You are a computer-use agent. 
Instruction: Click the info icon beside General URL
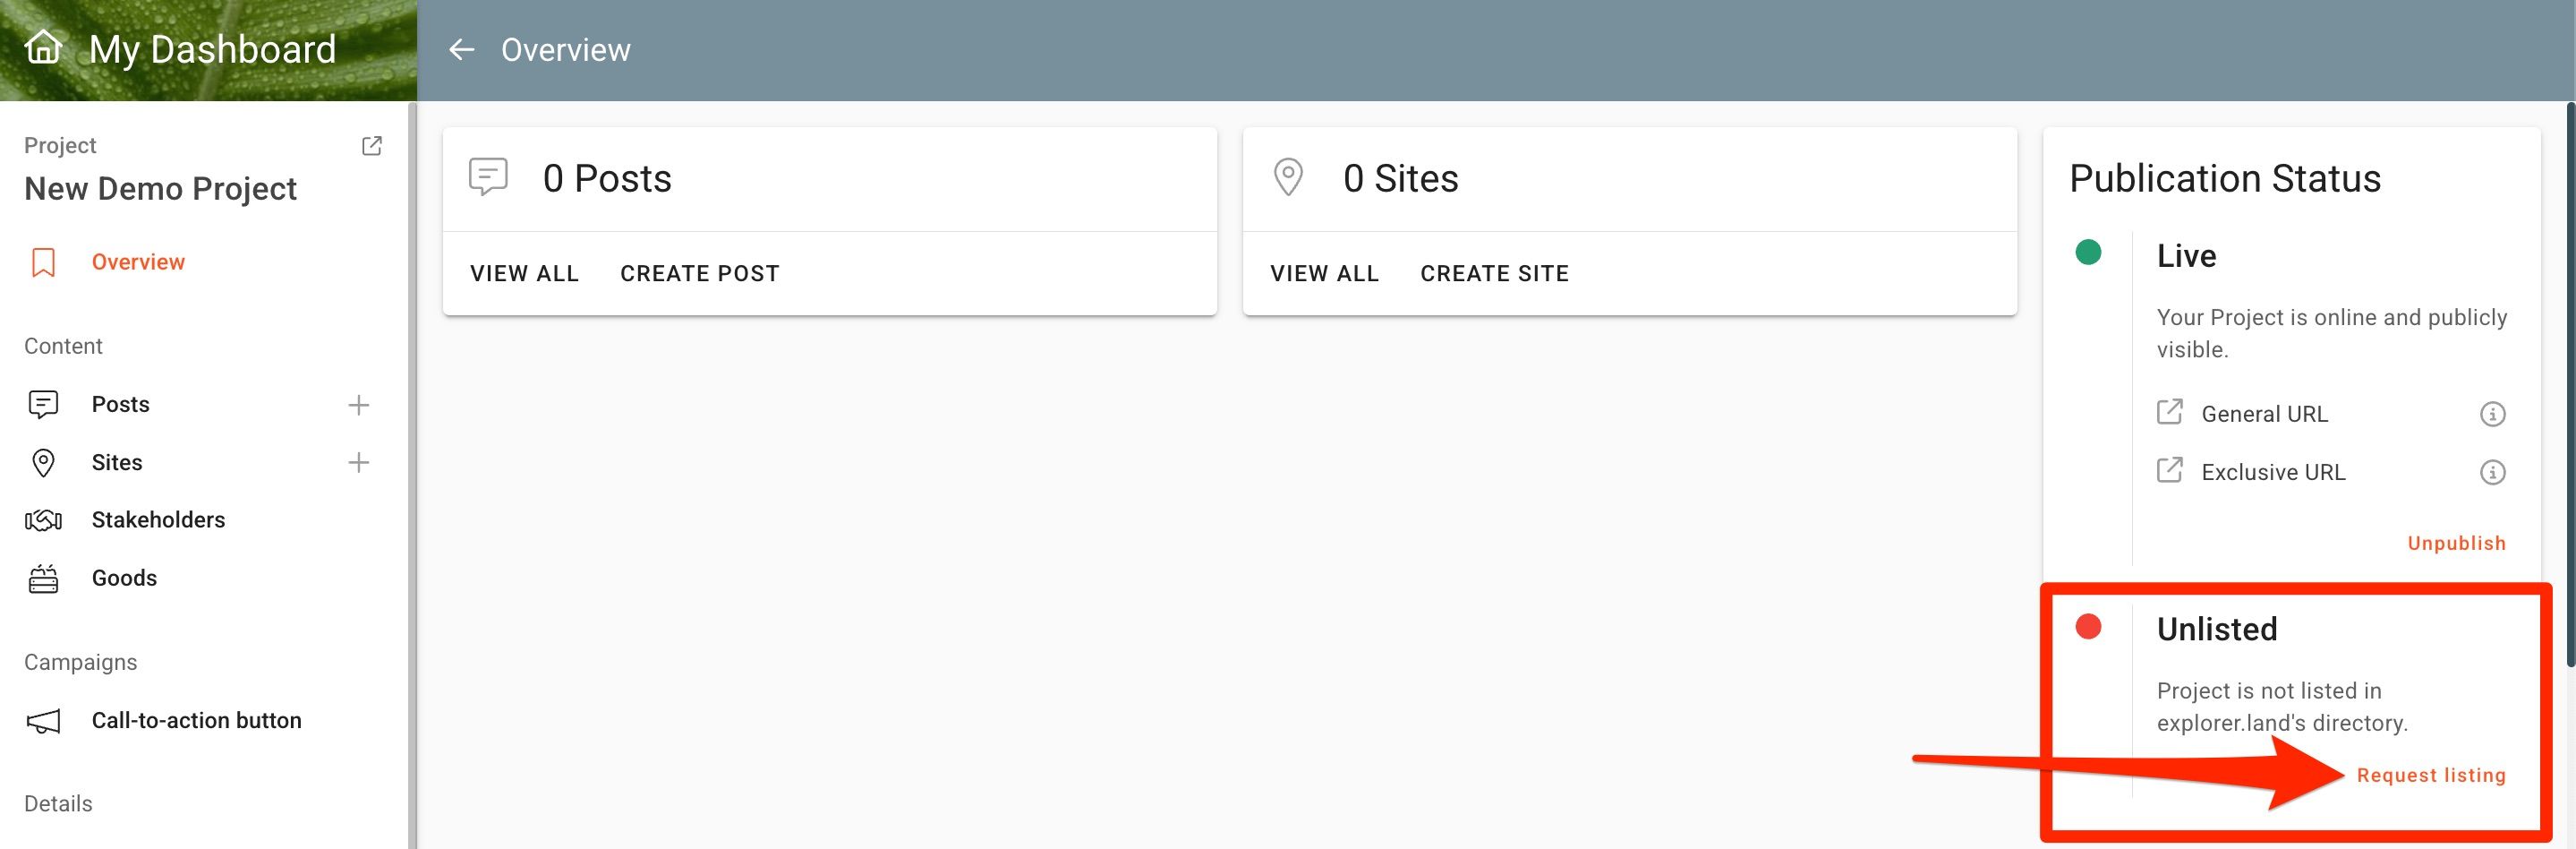[x=2492, y=414]
